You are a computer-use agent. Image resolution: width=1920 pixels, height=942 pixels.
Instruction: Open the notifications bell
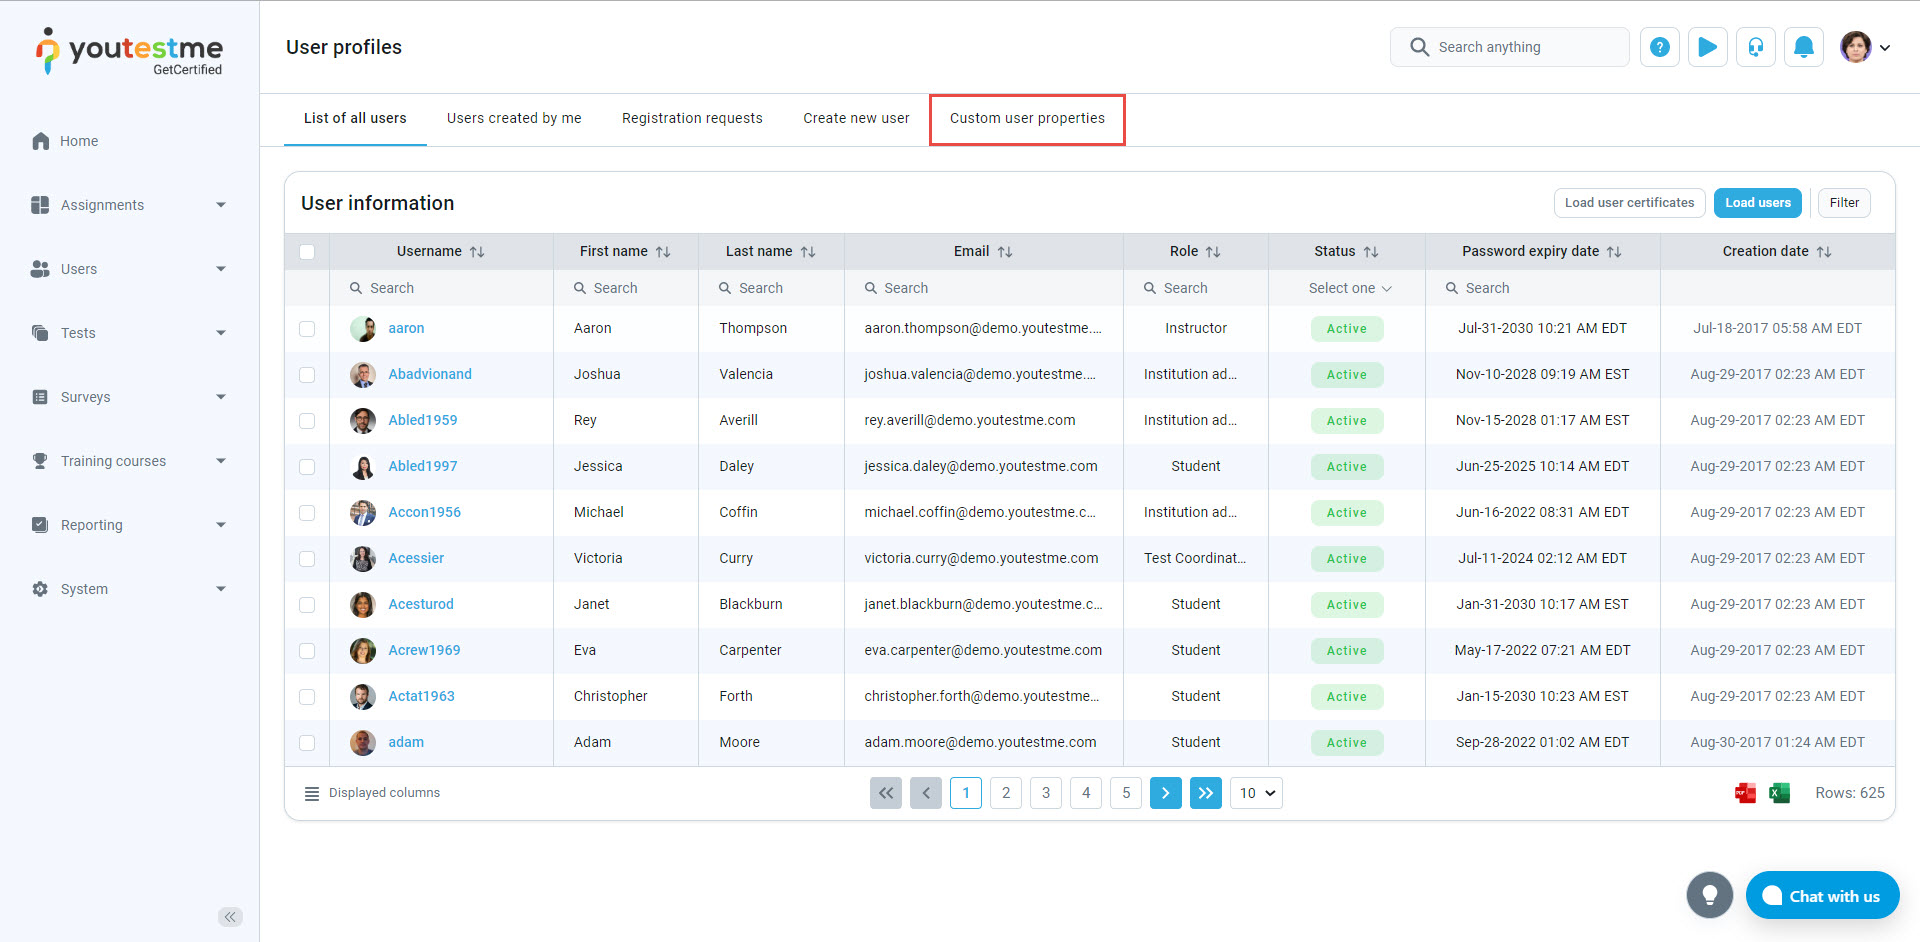tap(1803, 47)
